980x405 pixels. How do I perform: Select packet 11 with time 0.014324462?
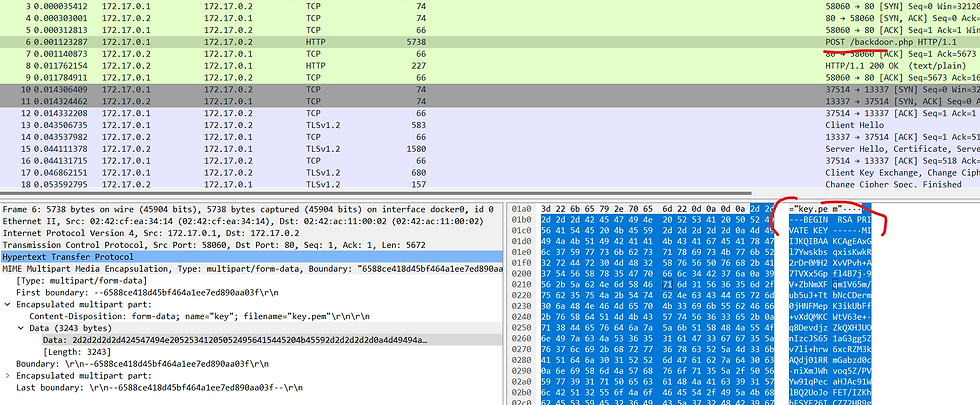490,101
